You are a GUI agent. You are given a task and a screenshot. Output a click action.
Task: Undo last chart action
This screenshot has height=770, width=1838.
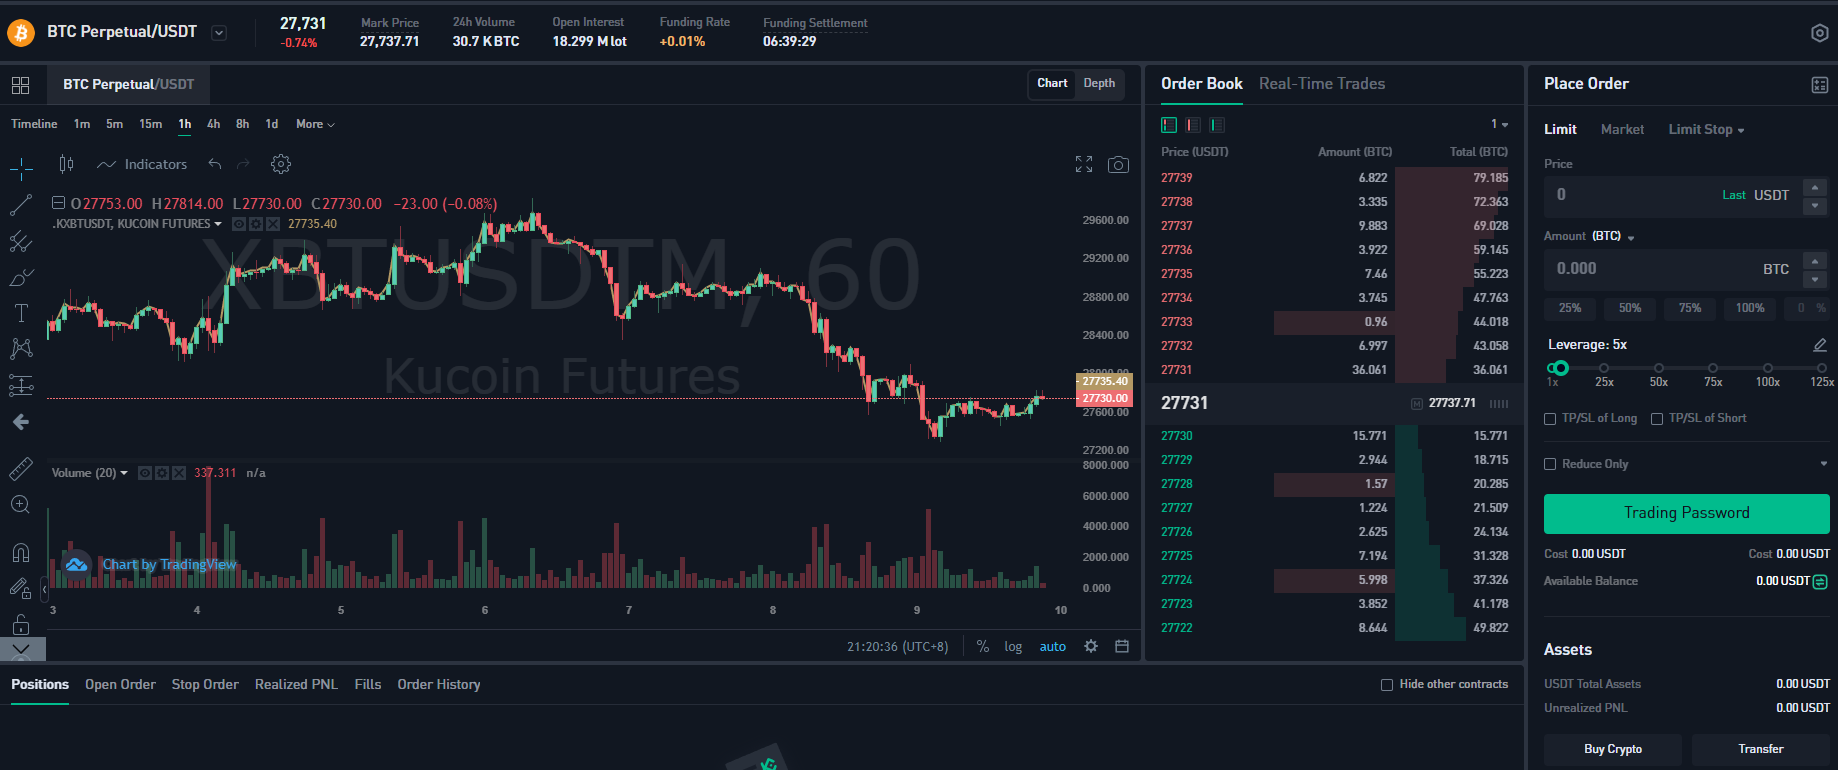coord(214,164)
